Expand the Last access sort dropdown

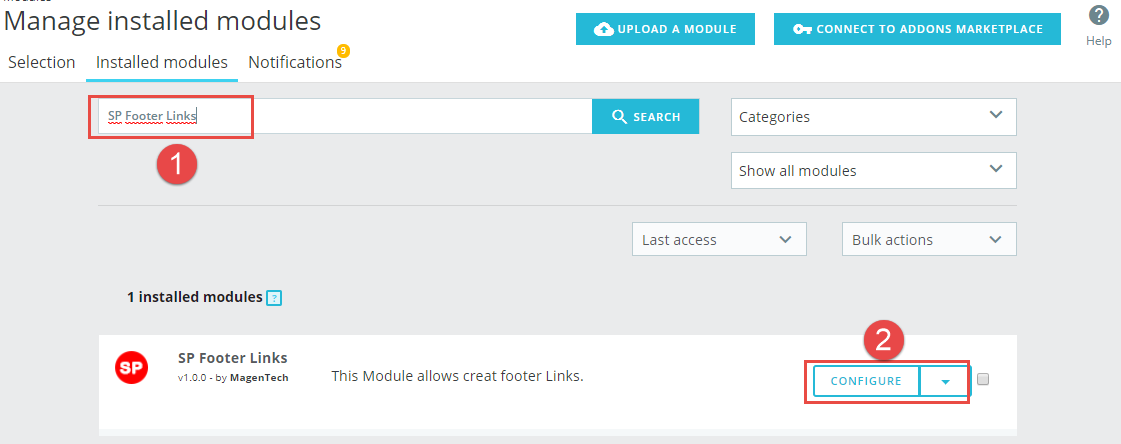coord(719,240)
